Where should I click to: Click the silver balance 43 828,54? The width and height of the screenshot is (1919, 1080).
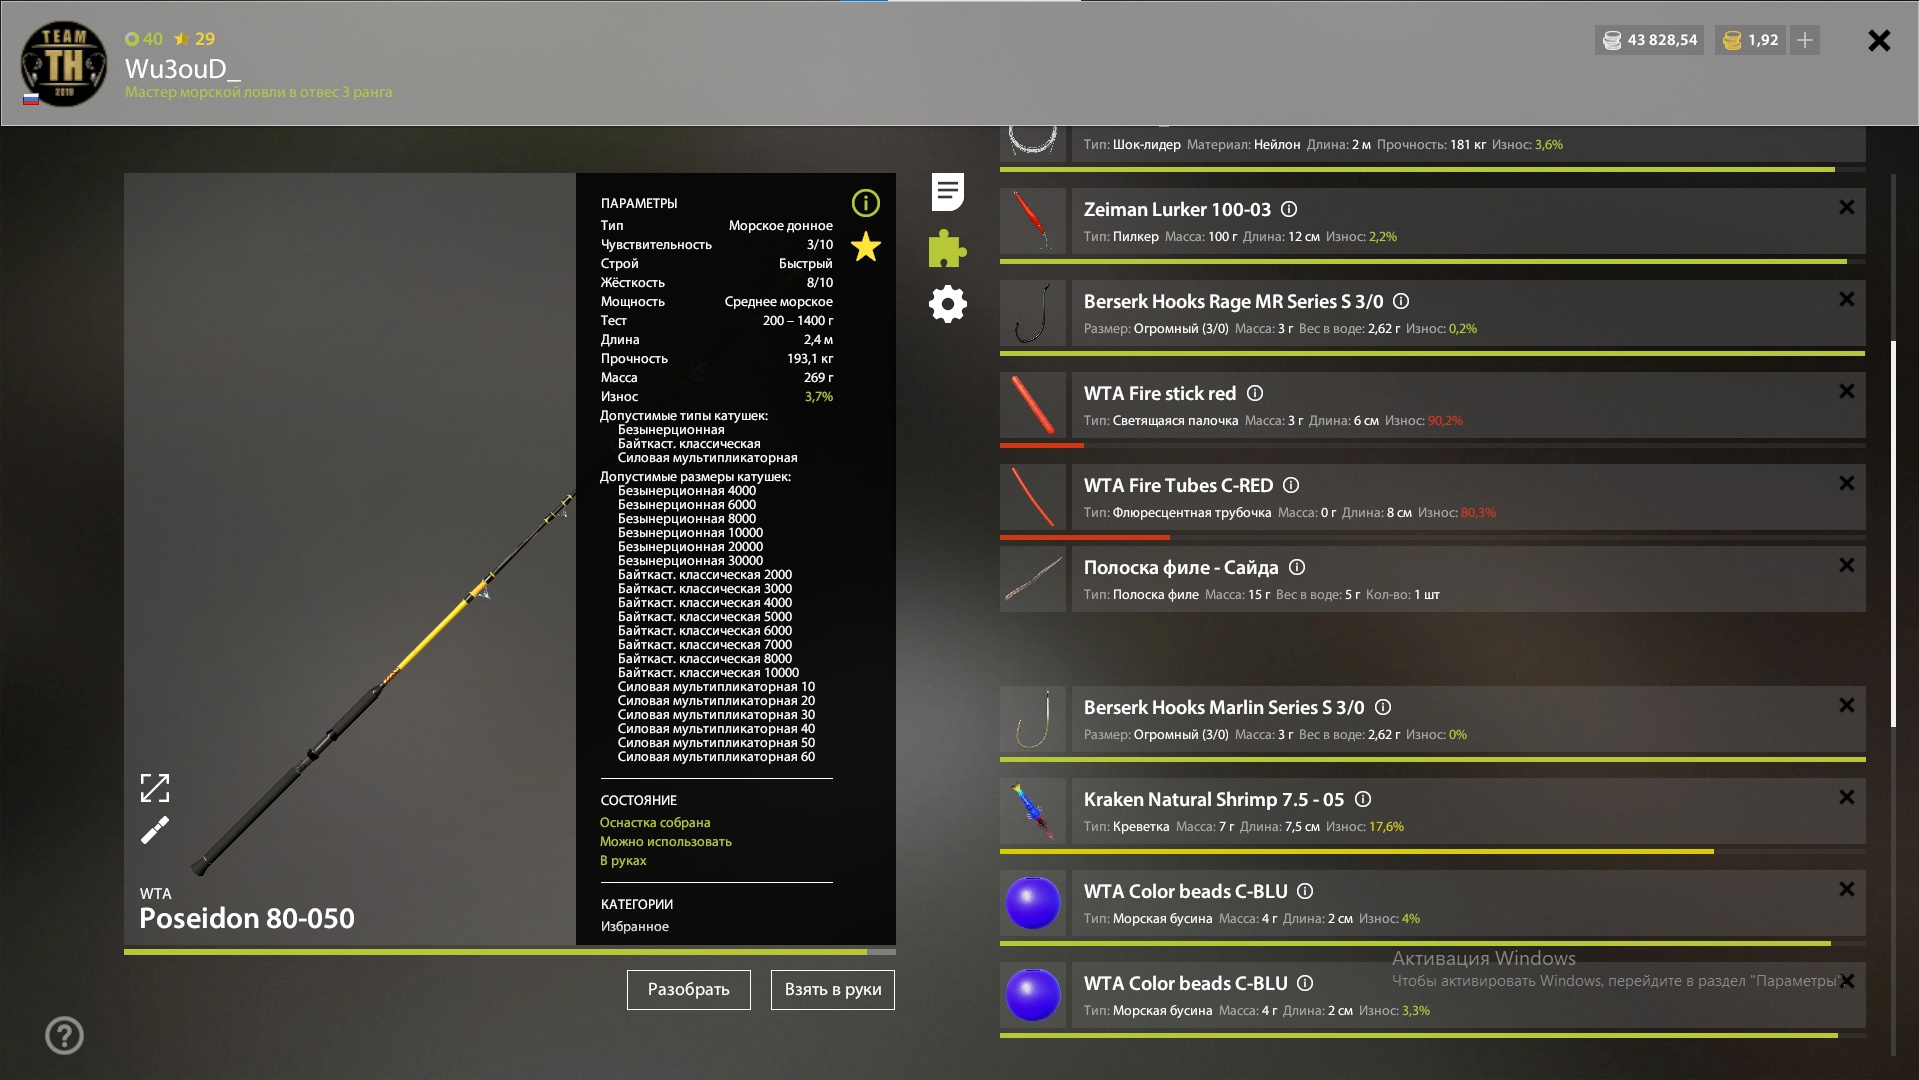[x=1650, y=40]
